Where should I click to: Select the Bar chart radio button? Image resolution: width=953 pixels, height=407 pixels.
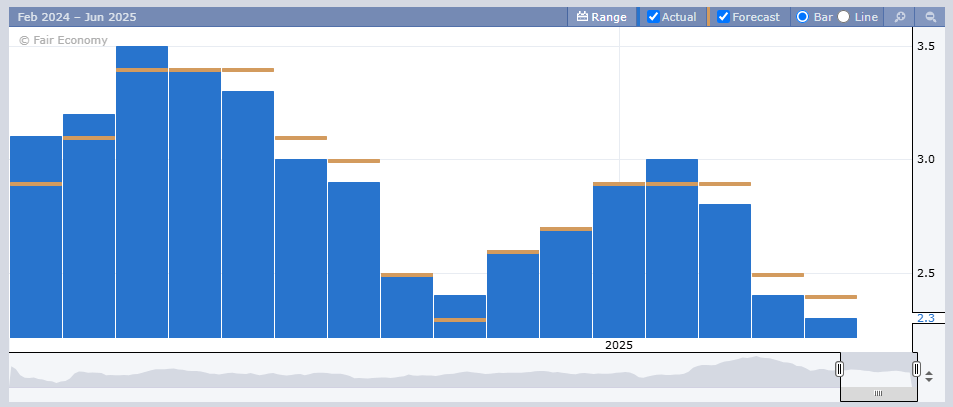pyautogui.click(x=802, y=17)
